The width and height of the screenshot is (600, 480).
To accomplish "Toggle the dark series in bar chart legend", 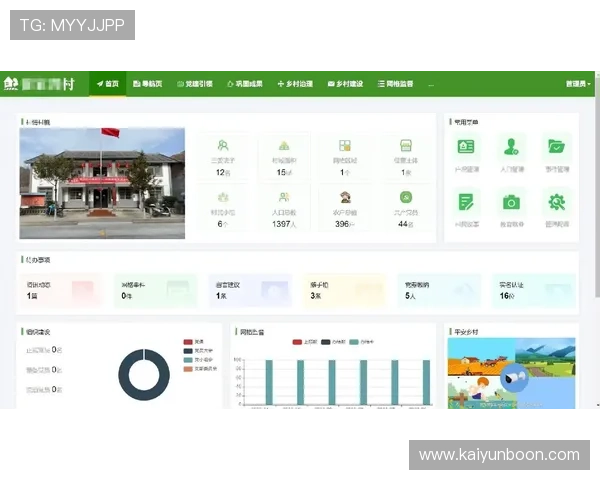I will coord(326,342).
